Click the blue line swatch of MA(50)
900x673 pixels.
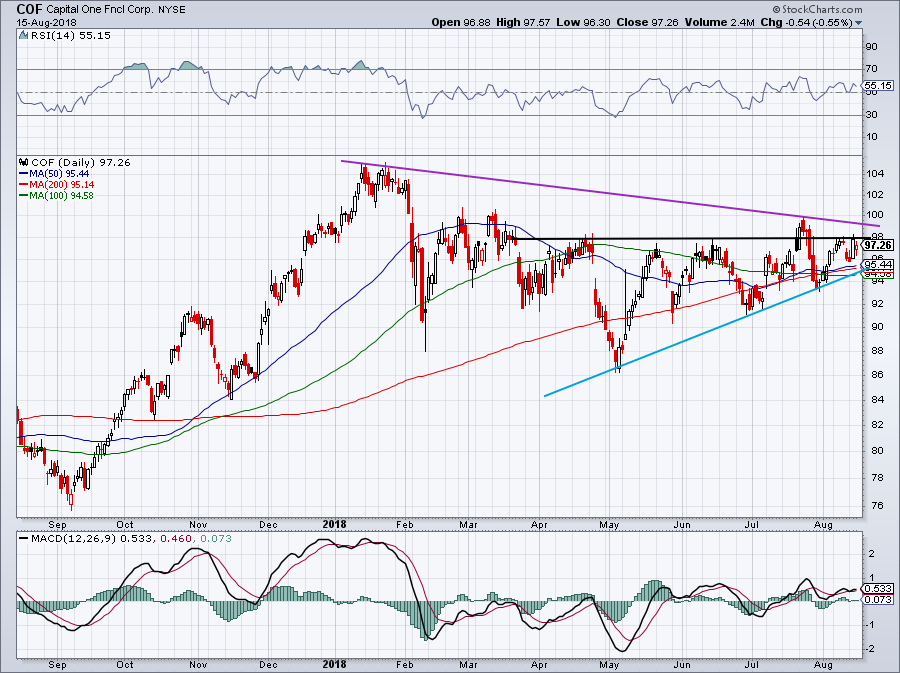pyautogui.click(x=24, y=173)
